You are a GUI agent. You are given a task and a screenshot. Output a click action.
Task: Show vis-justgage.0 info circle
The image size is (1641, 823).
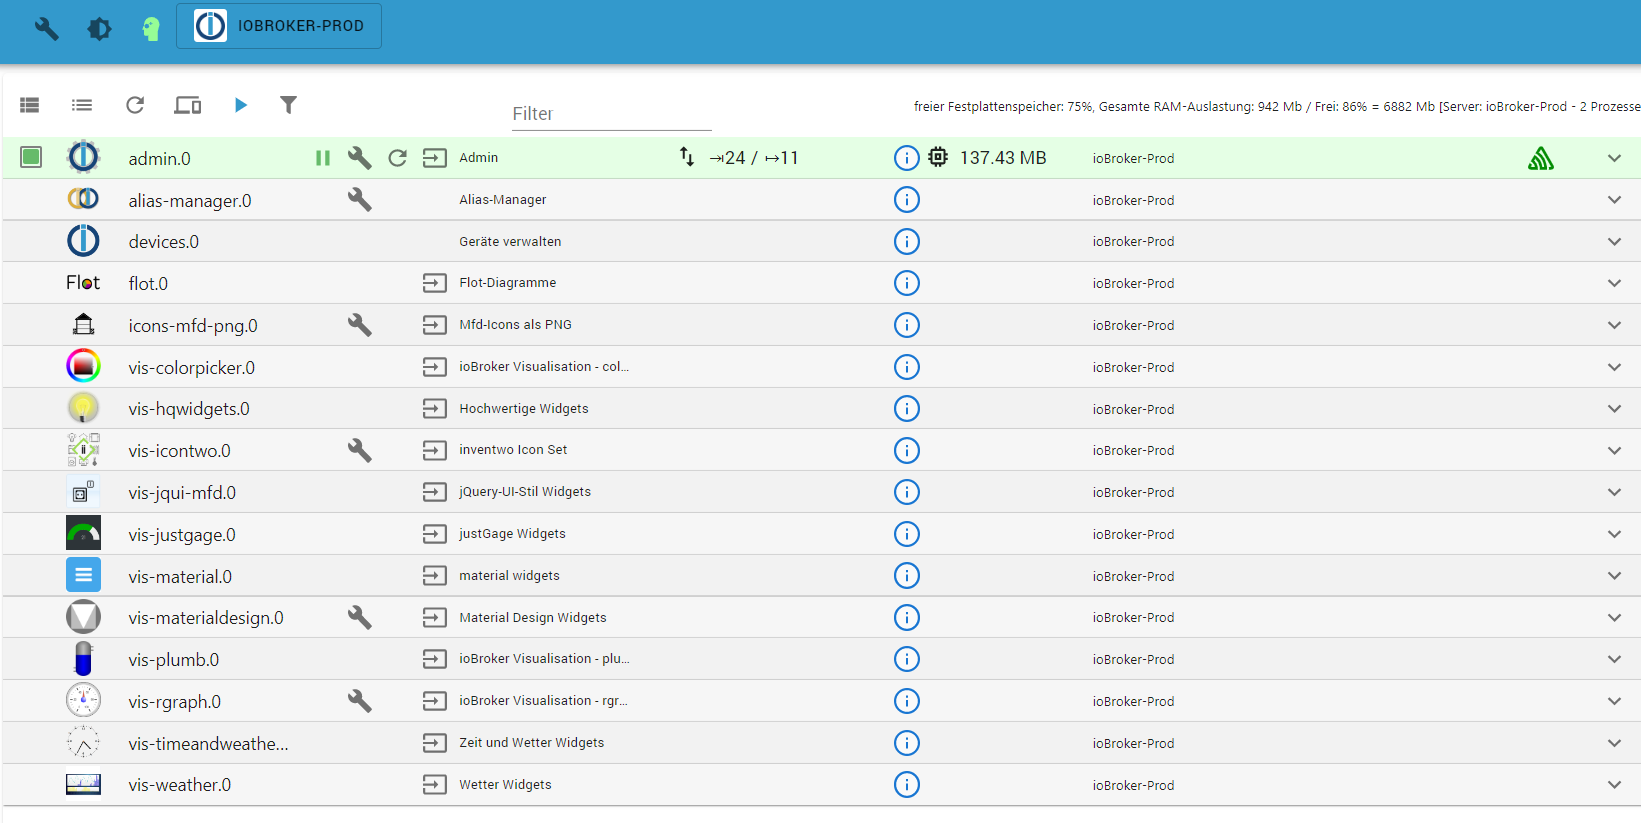[906, 534]
